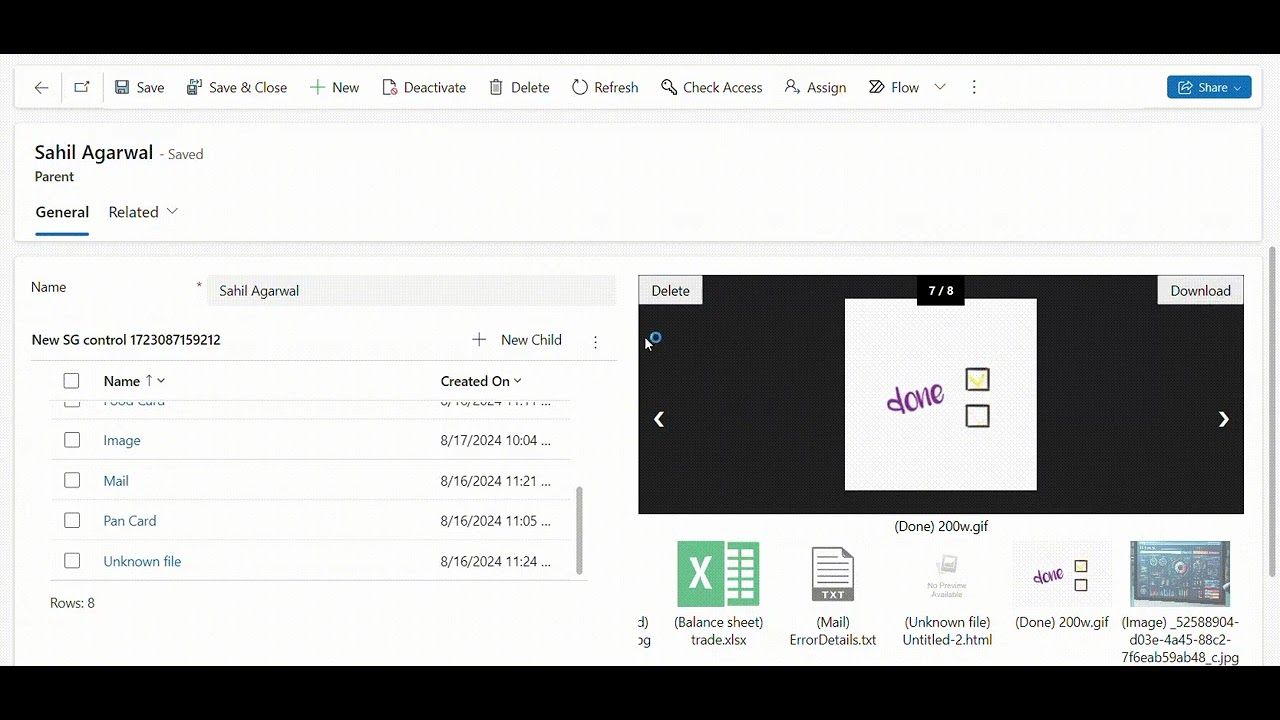This screenshot has height=720, width=1280.
Task: Click the done preview image
Action: point(941,395)
